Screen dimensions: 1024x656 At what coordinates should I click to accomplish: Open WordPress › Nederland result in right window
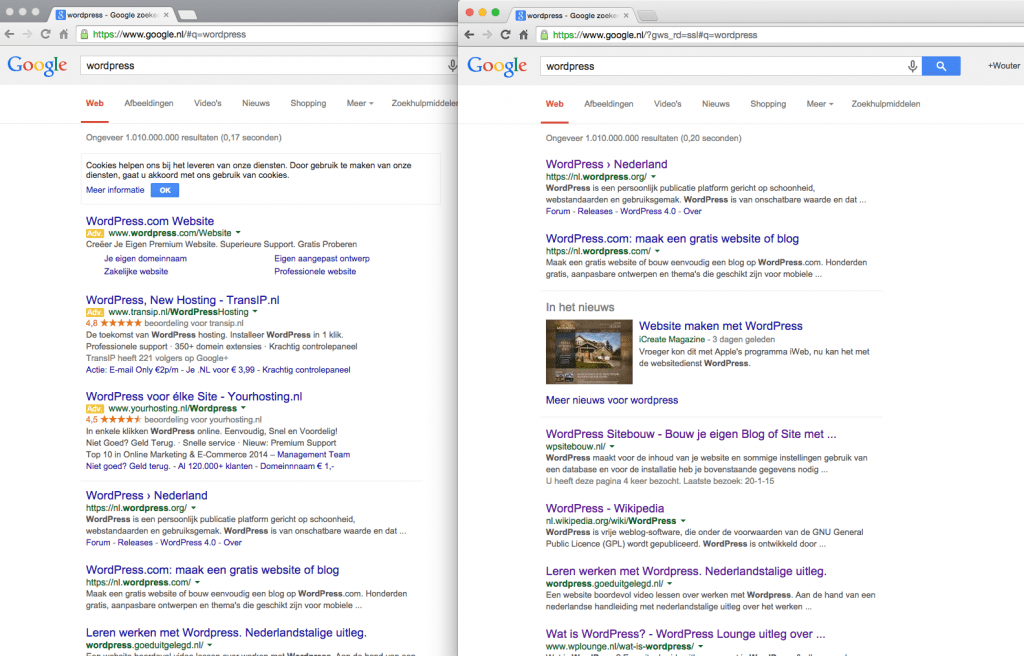click(607, 165)
